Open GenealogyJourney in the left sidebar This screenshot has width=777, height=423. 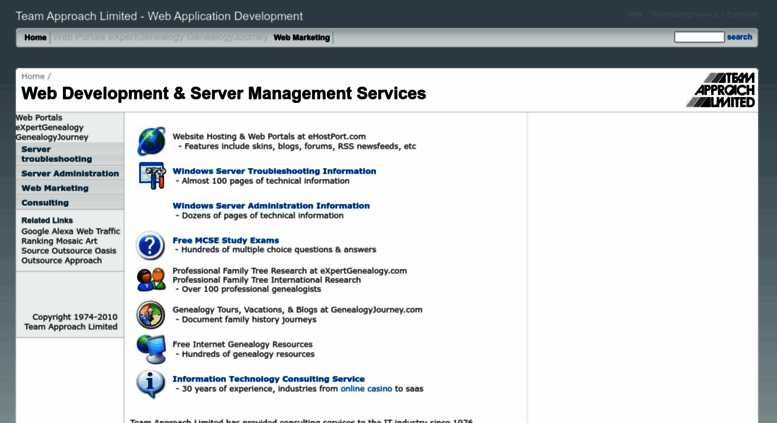(52, 137)
